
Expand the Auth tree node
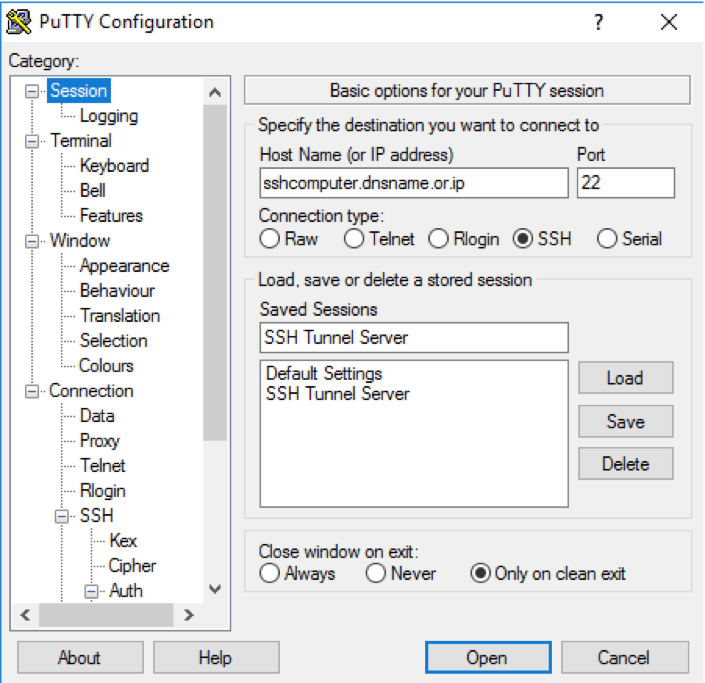pos(92,591)
